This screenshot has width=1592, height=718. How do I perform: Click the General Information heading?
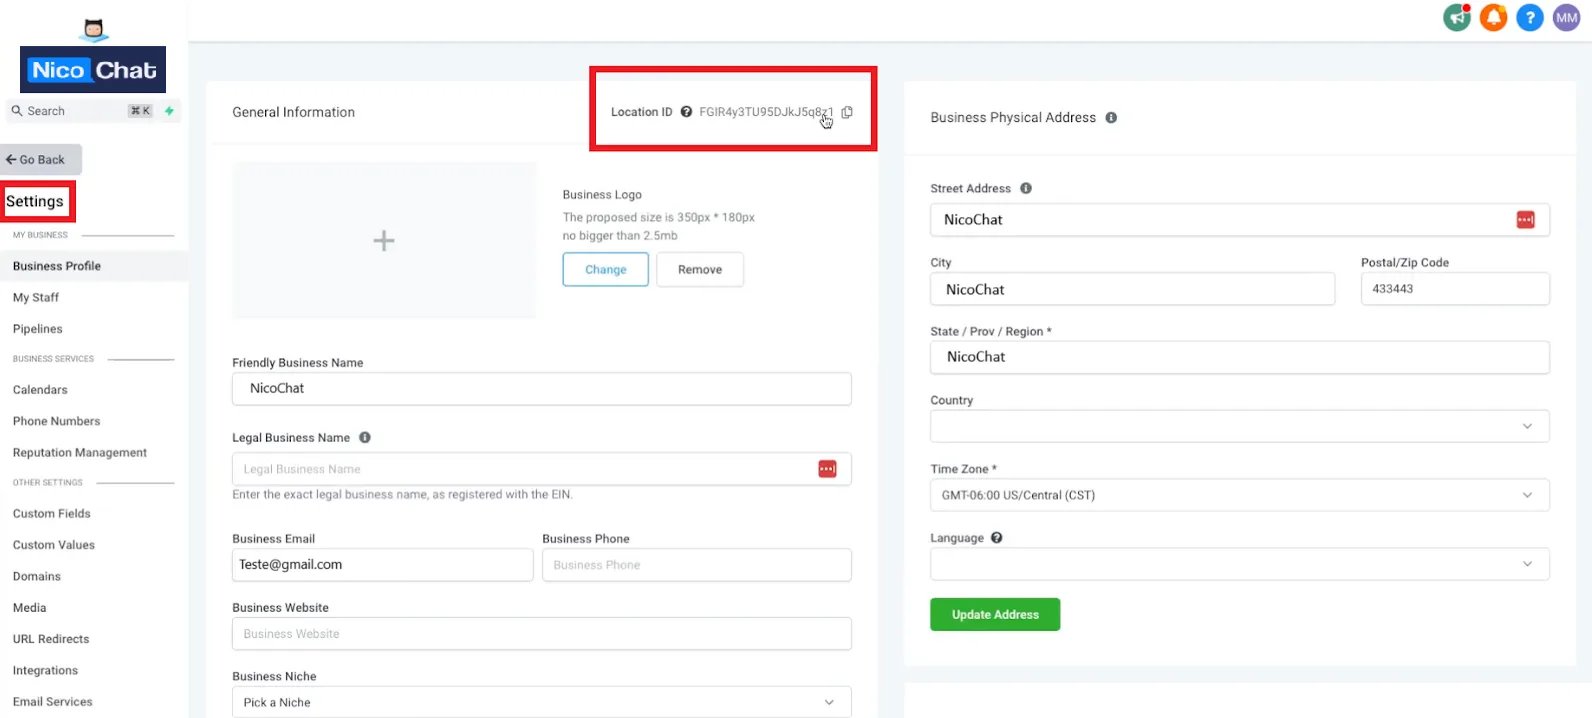click(x=293, y=112)
